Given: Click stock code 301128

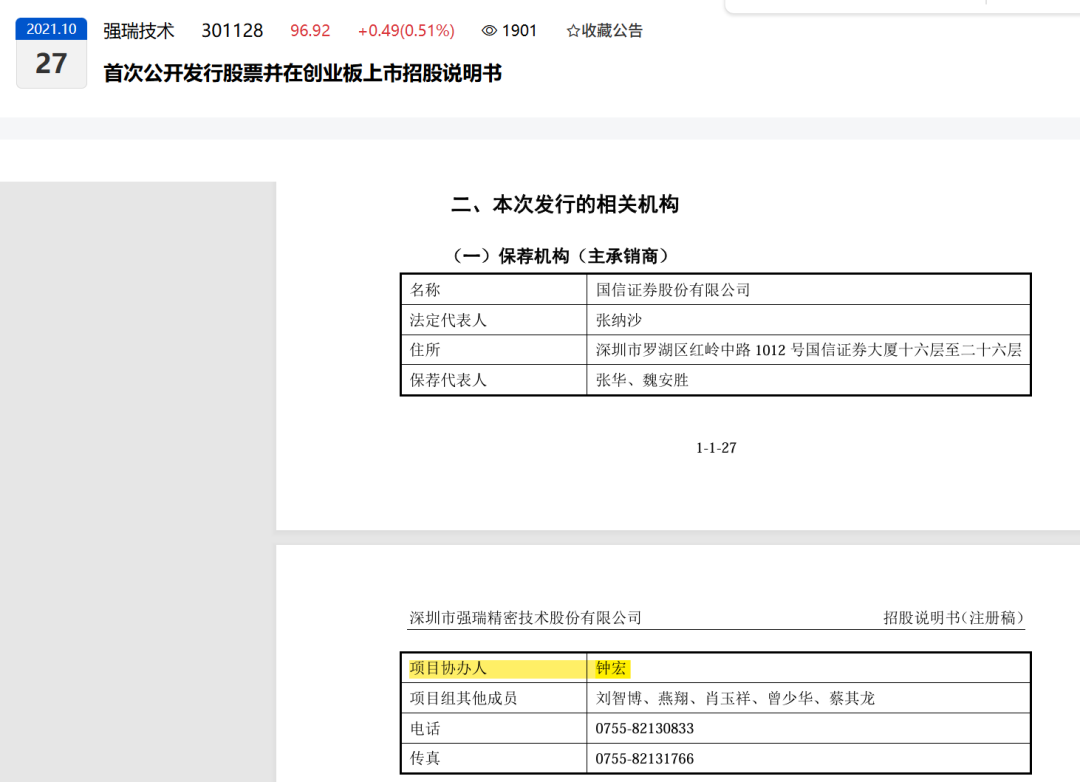Looking at the screenshot, I should (232, 31).
